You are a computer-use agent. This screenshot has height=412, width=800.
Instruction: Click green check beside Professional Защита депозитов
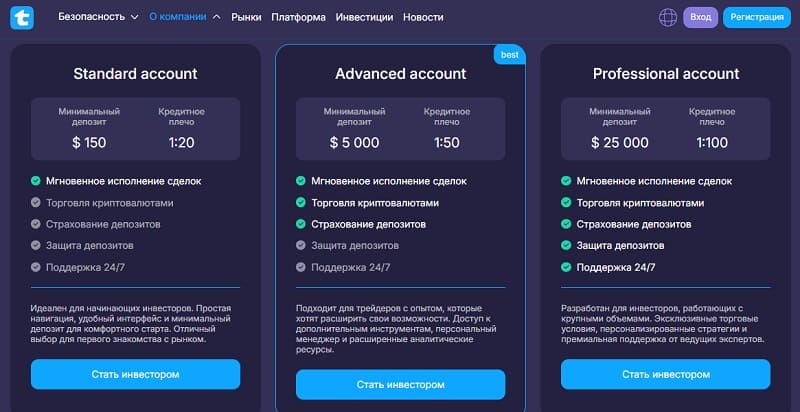coord(566,245)
